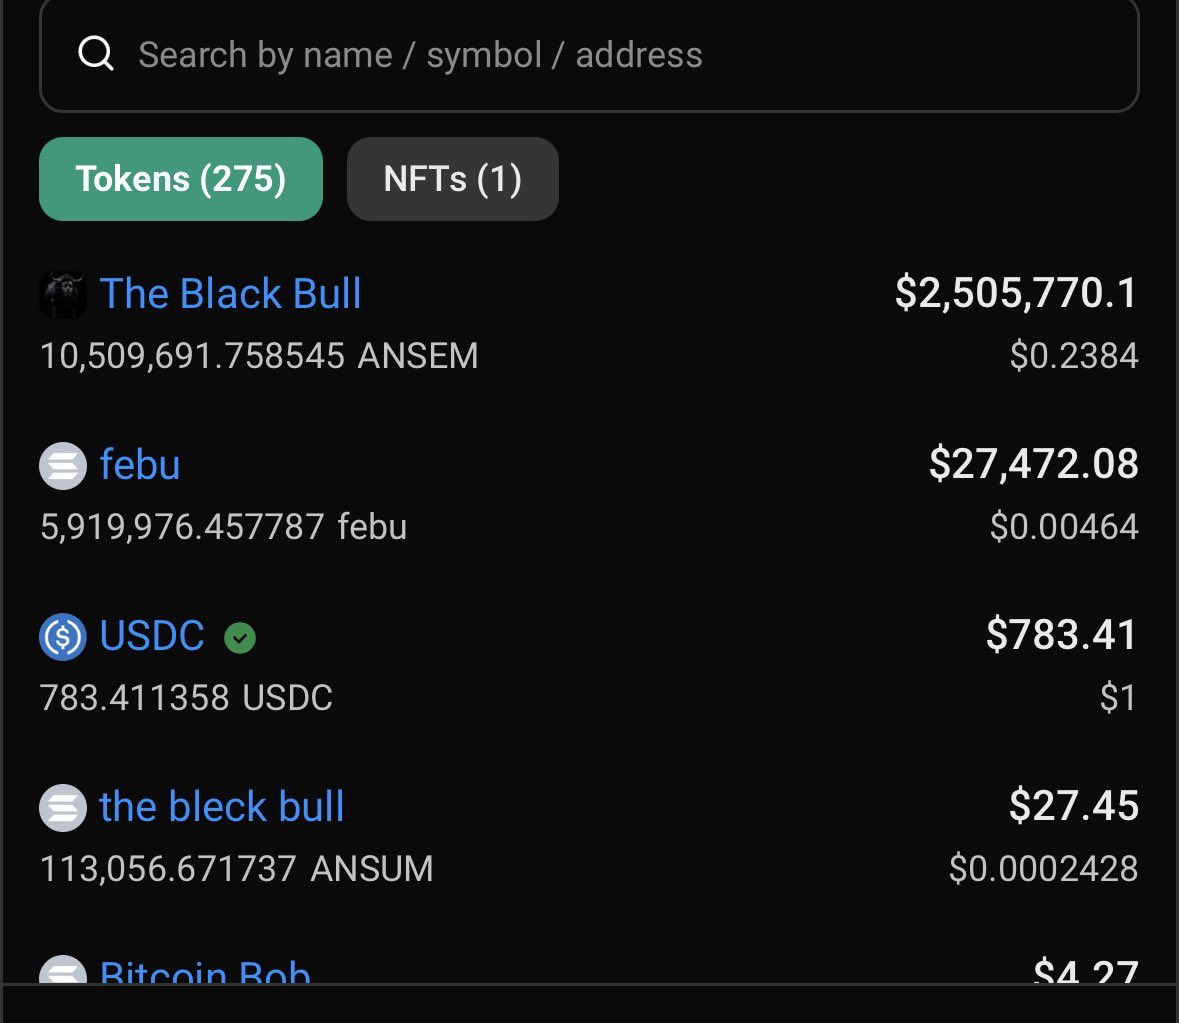
Task: Open the bleck bull token link
Action: coord(222,807)
